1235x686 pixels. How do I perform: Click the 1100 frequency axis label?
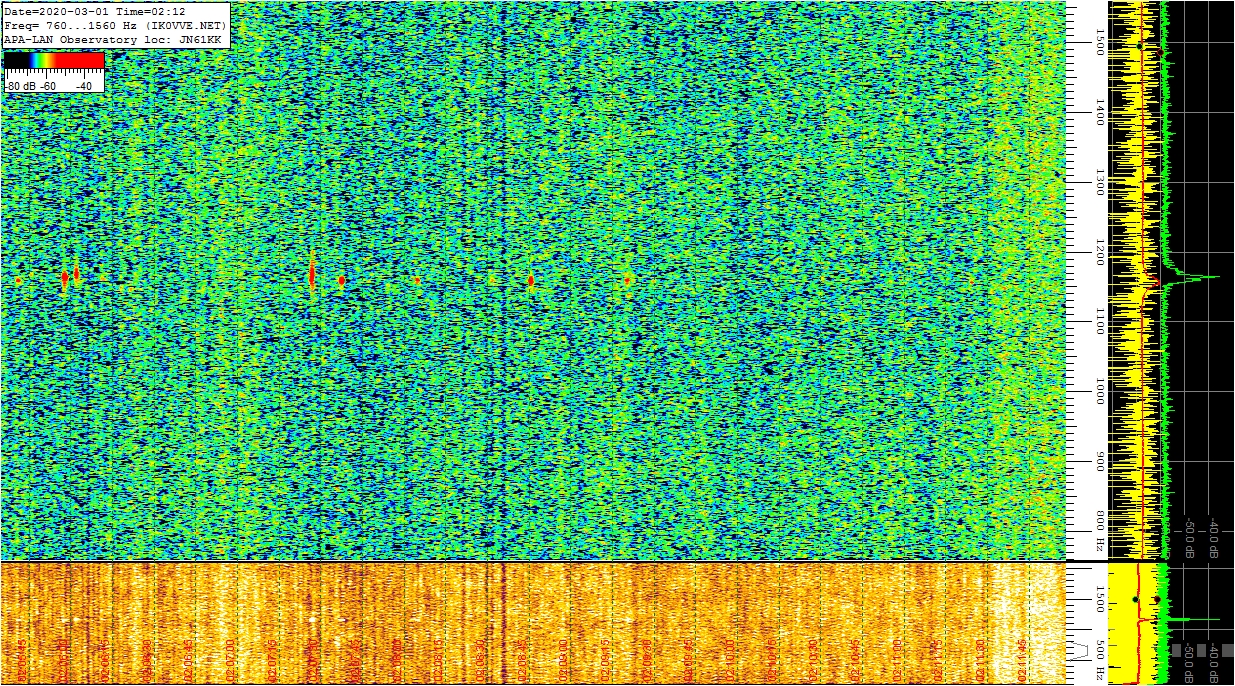1100,322
